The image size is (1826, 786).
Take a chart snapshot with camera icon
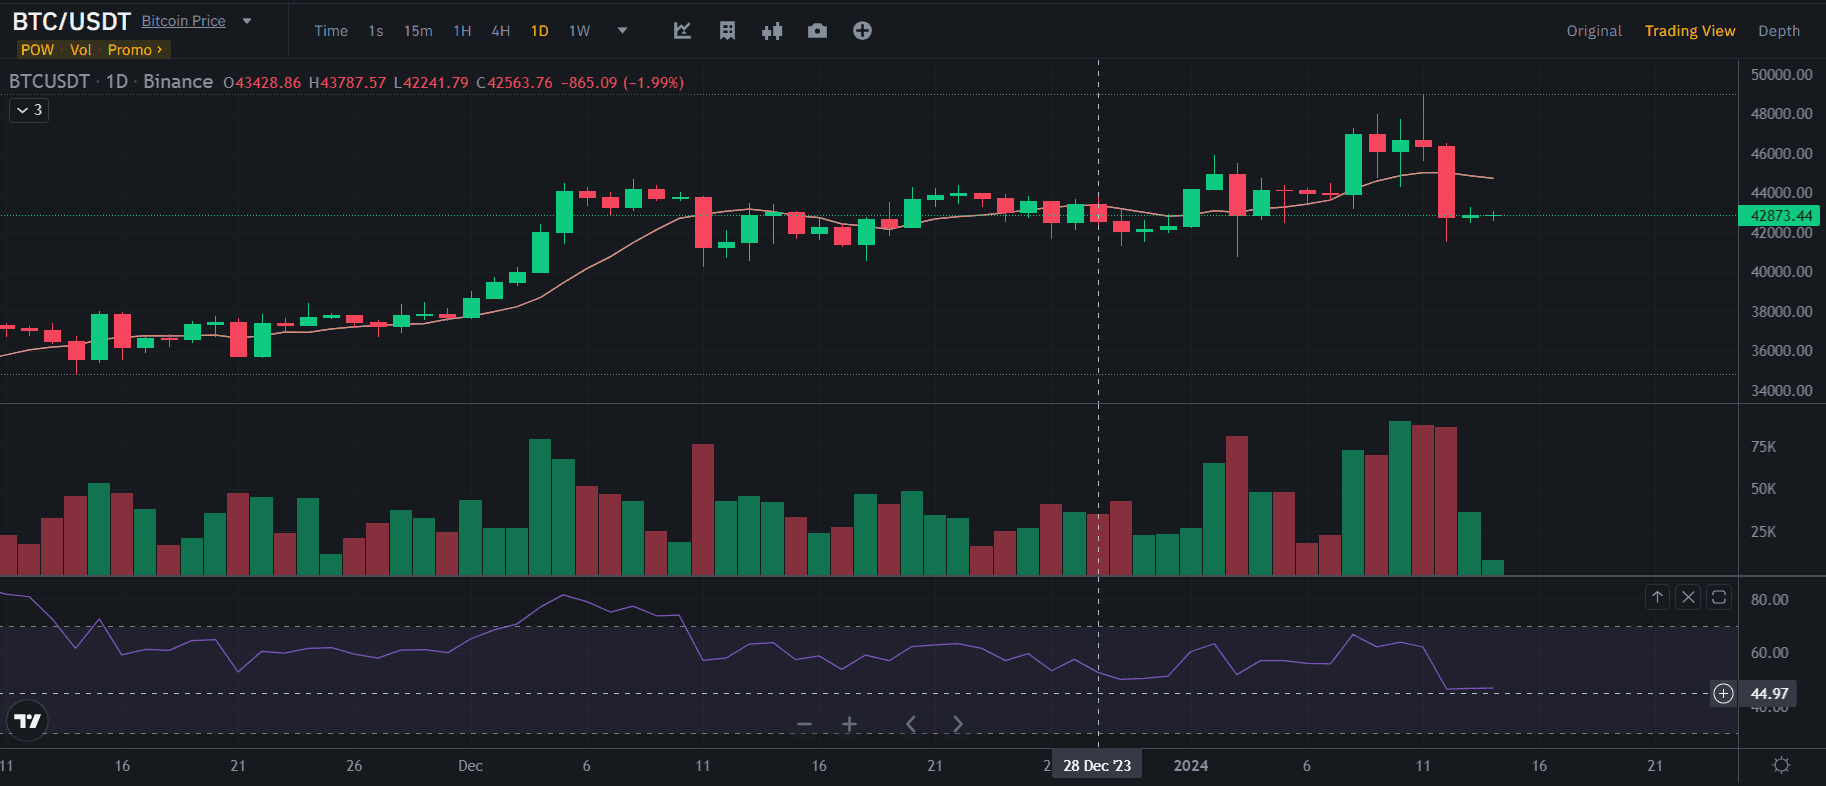click(817, 31)
